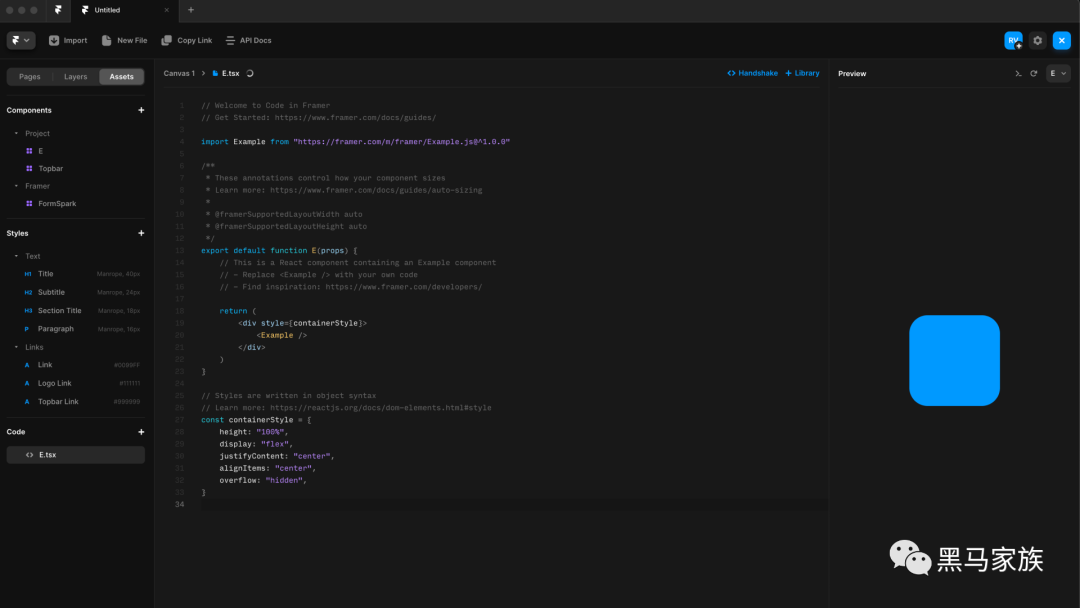Screen dimensions: 1080x608
Task: Collapse the Text styles group
Action: pos(16,256)
